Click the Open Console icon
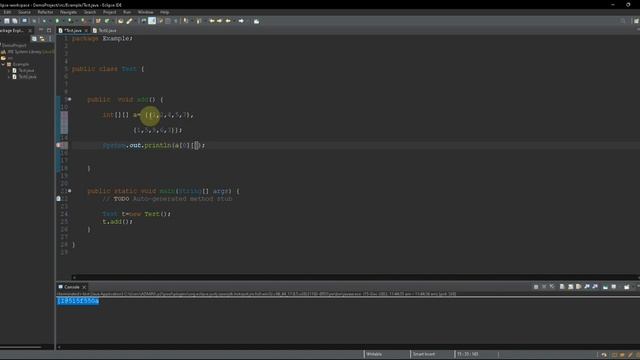 [x=627, y=287]
